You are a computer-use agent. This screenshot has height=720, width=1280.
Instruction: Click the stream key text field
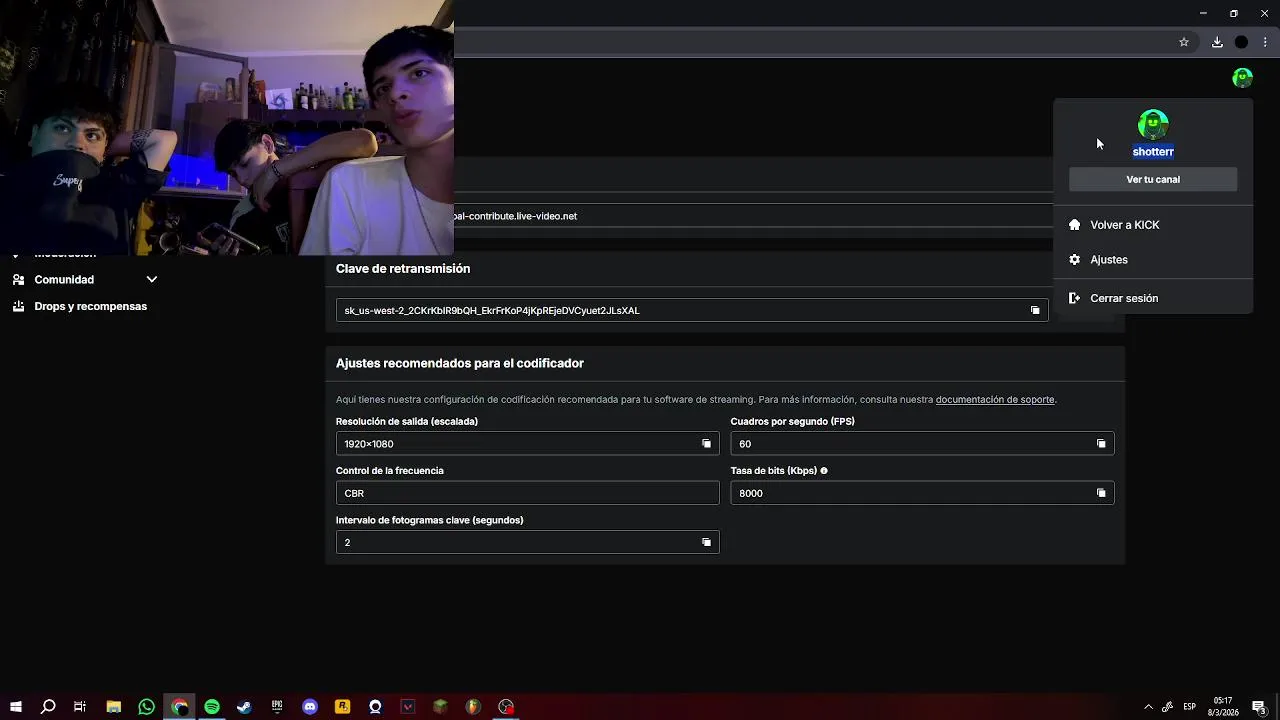click(692, 310)
